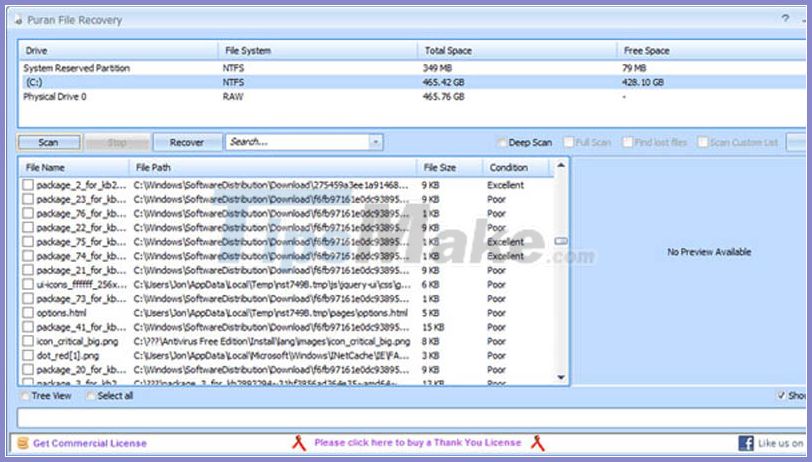The height and width of the screenshot is (462, 812).
Task: Expand the Search dropdown arrow
Action: 375,142
